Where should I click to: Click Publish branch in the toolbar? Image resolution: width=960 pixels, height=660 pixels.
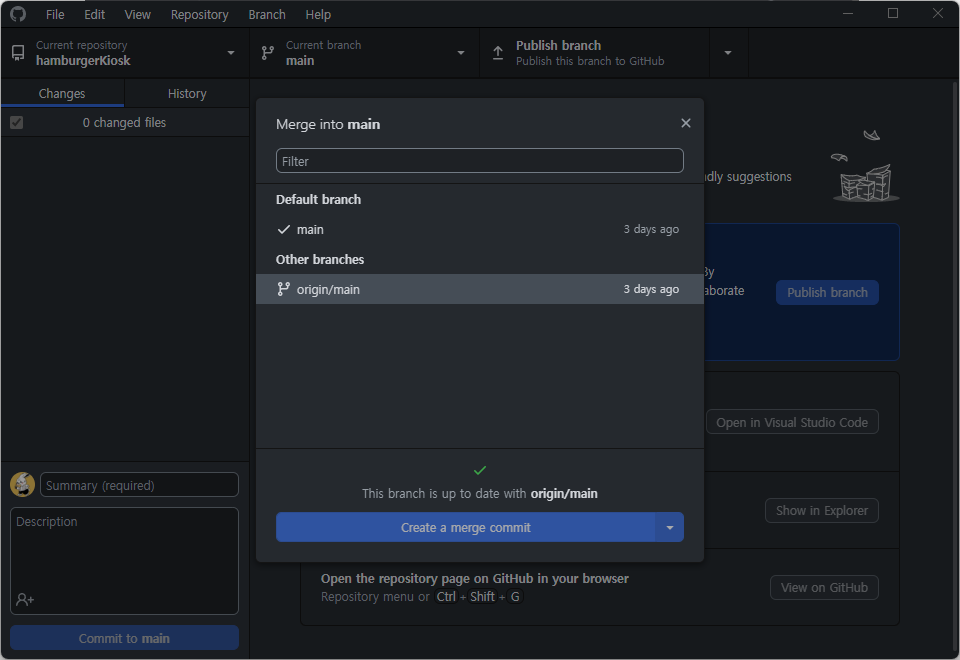[594, 53]
